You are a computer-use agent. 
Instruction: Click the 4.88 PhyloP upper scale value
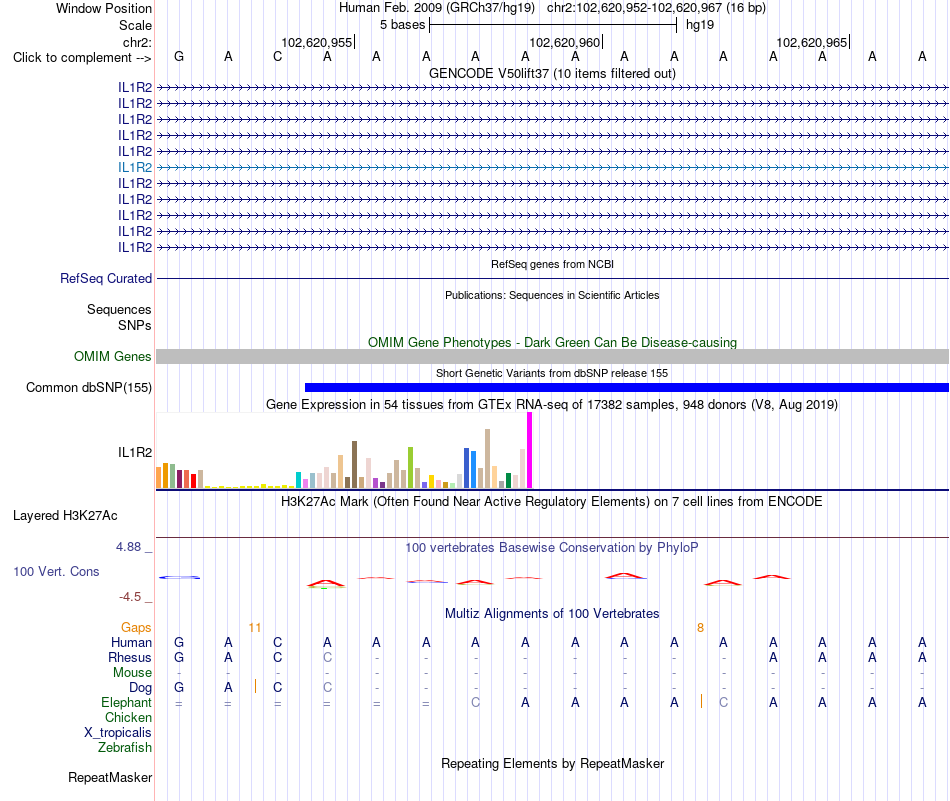point(128,547)
